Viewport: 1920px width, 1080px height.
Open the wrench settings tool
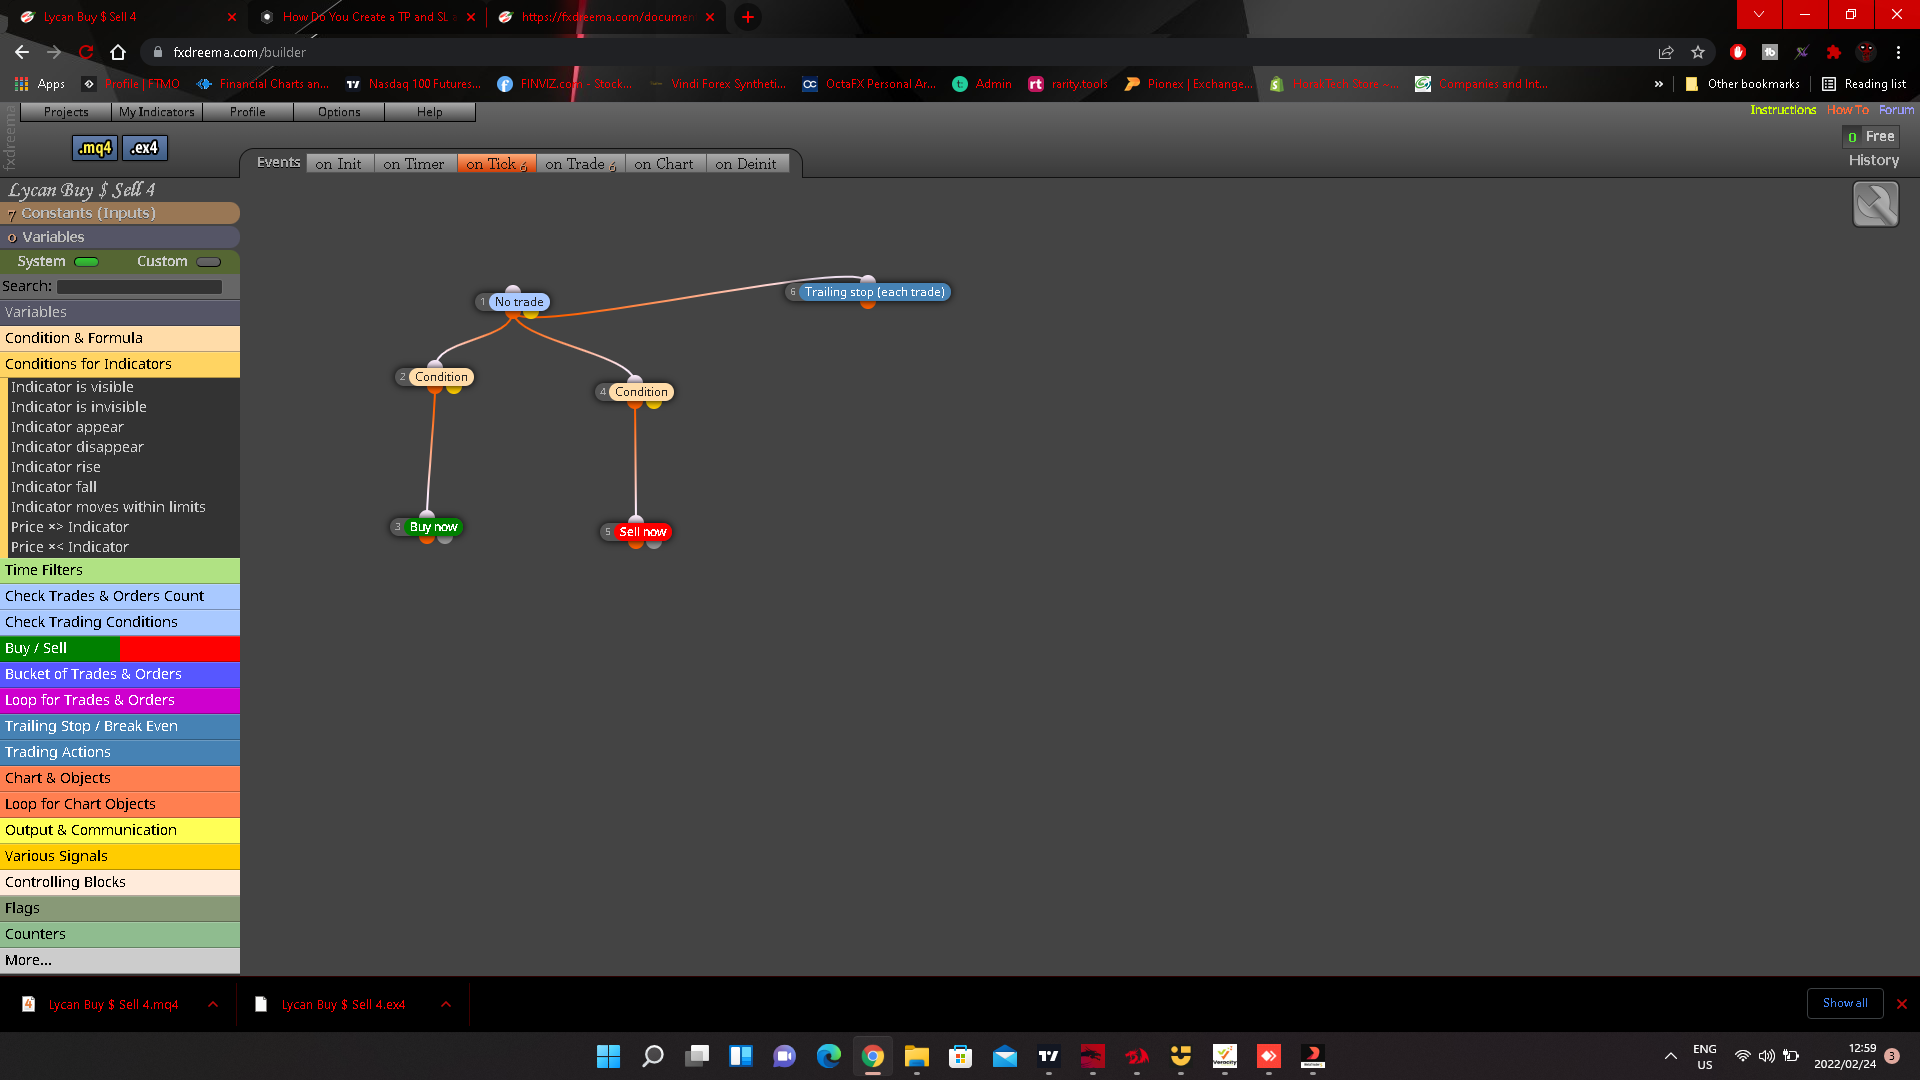1875,204
